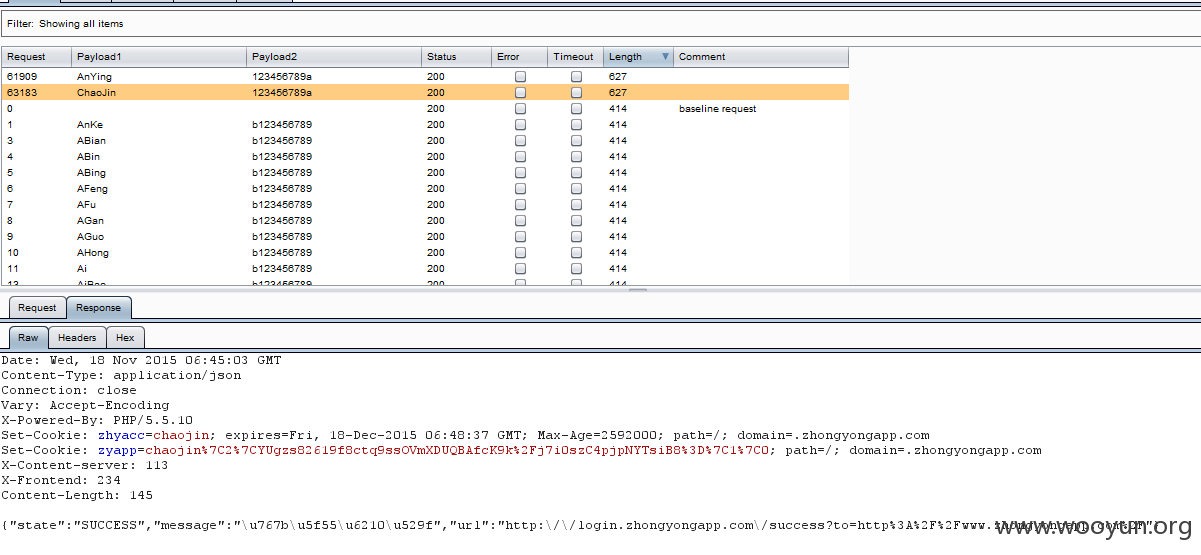Click the zyapp=chaojin cookie line
The height and width of the screenshot is (555, 1201).
[x=521, y=450]
